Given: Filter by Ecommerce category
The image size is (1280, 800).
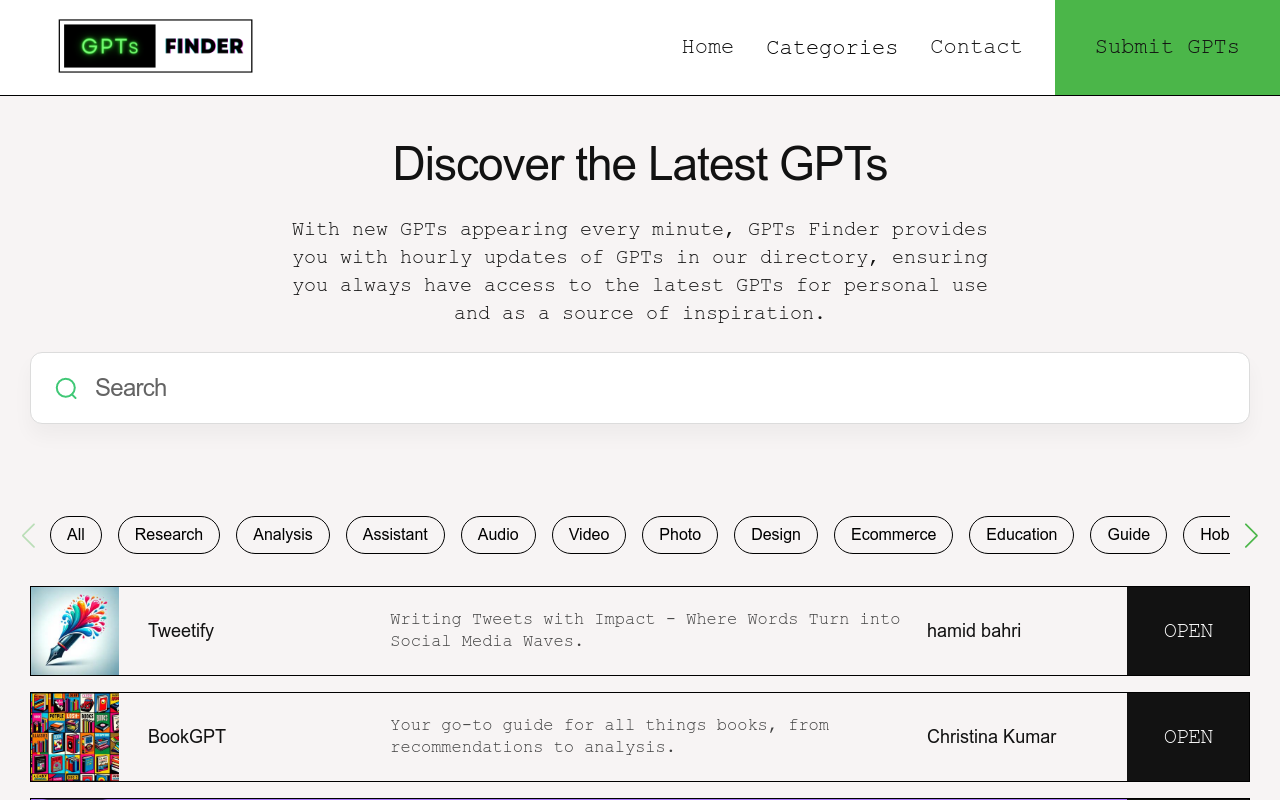Looking at the screenshot, I should 894,535.
